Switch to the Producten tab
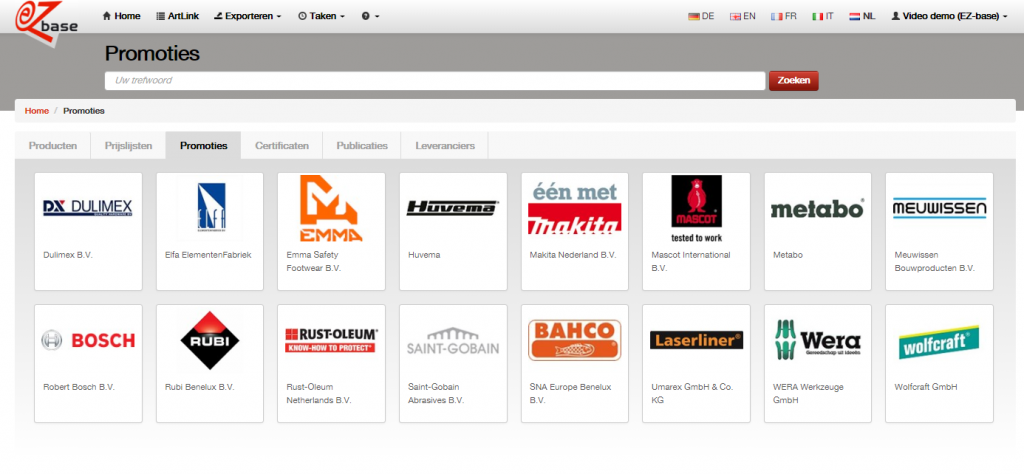Viewport: 1024px width, 474px height. (53, 146)
